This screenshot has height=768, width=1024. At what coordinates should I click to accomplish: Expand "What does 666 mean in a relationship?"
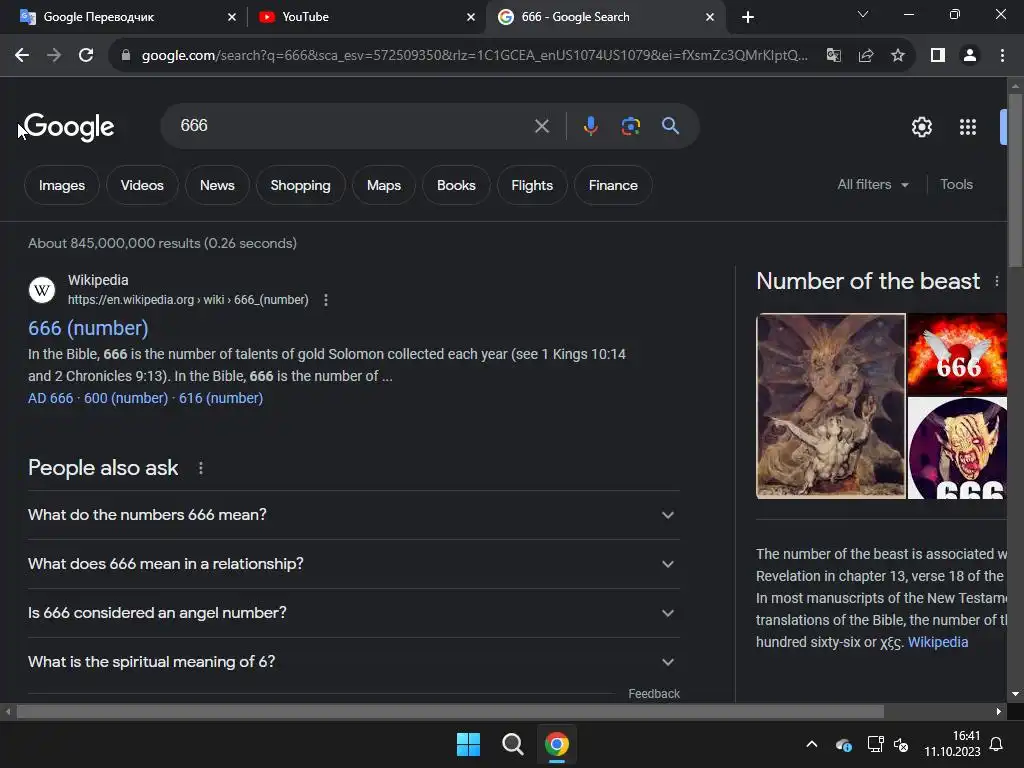[x=354, y=564]
